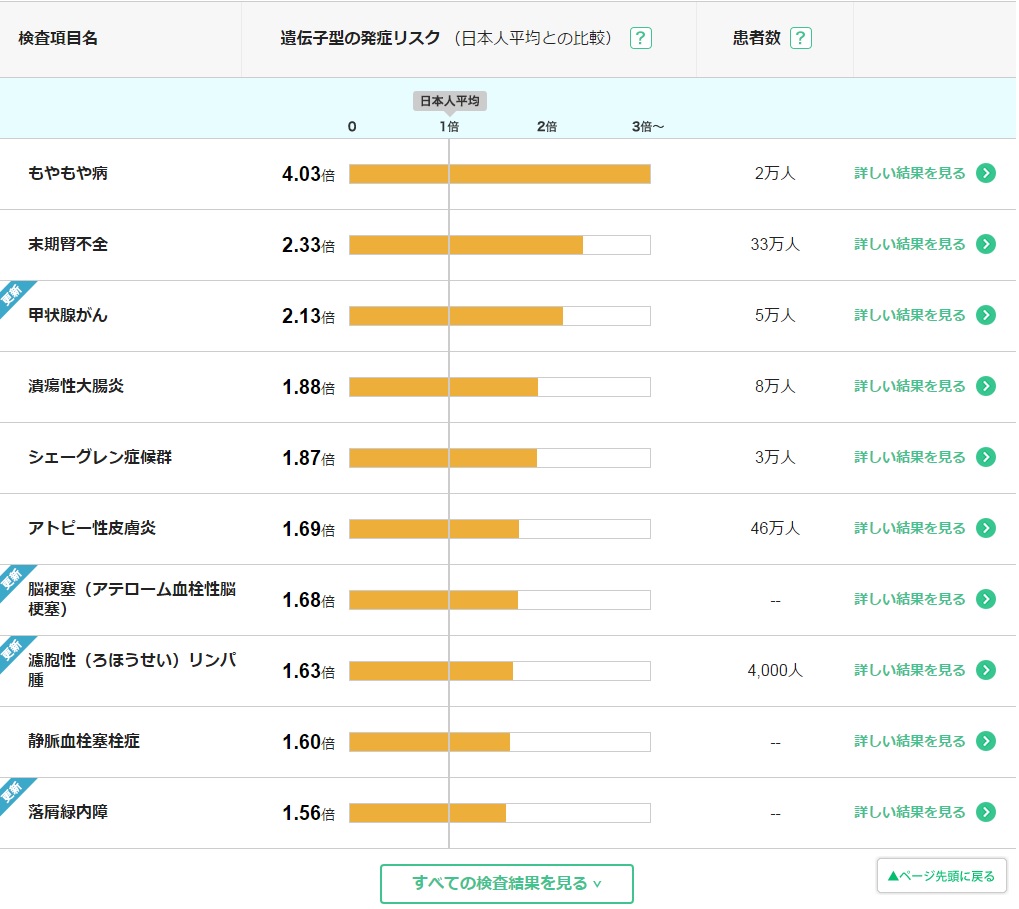Click the green arrow icon for もやもや病
1019x909 pixels.
(x=987, y=173)
